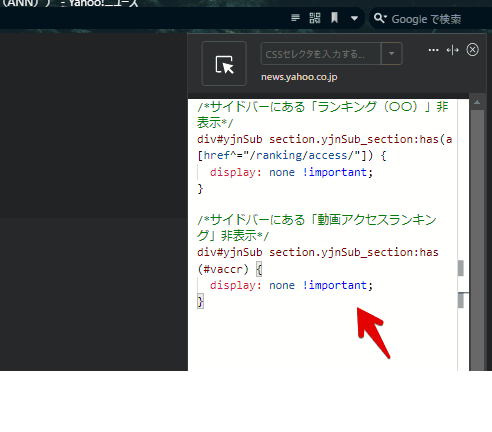
Task: Click the reader view icon in address bar
Action: [x=295, y=18]
